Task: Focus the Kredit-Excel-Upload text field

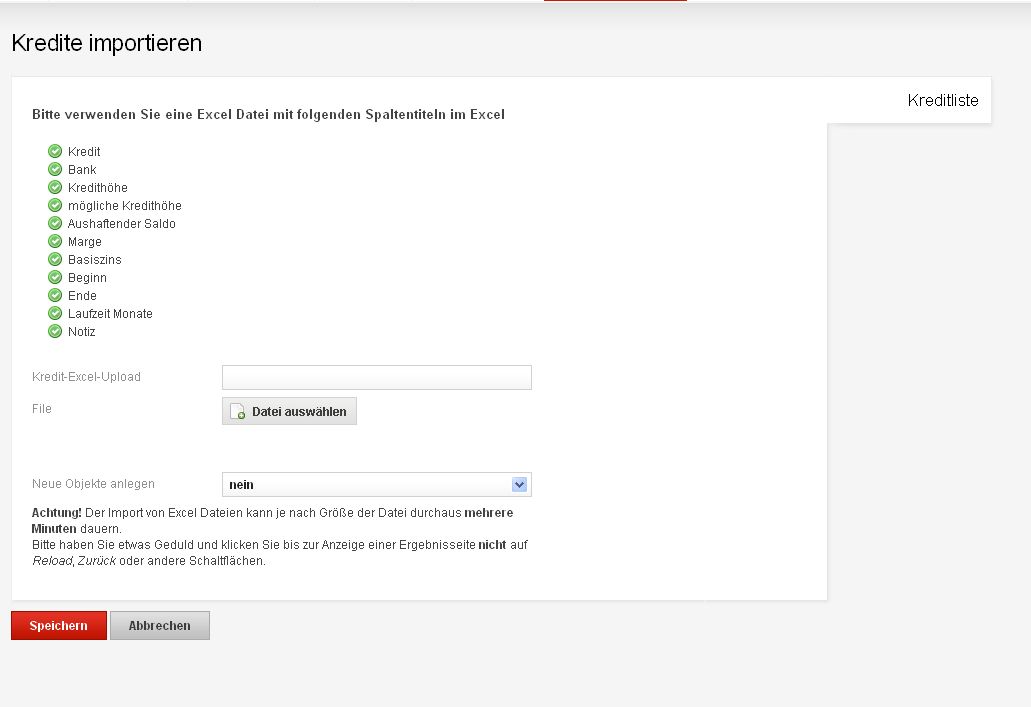Action: [x=376, y=378]
